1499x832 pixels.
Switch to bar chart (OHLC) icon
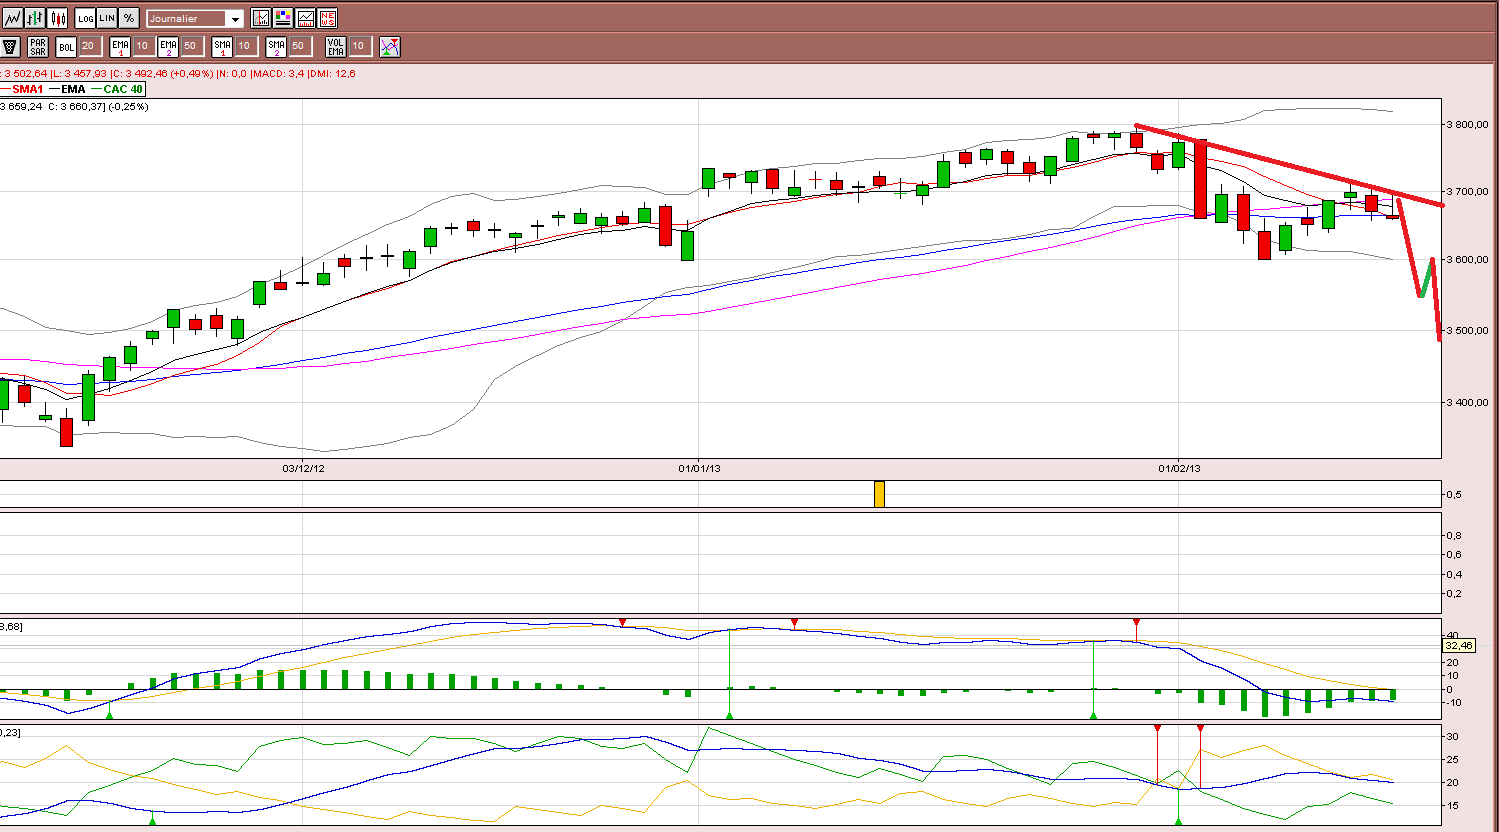(35, 18)
